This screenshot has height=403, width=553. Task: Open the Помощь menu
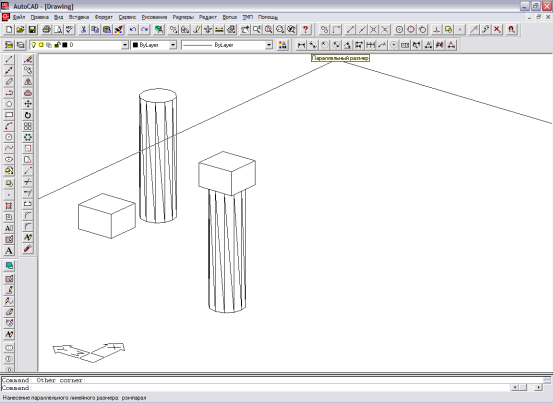point(268,17)
